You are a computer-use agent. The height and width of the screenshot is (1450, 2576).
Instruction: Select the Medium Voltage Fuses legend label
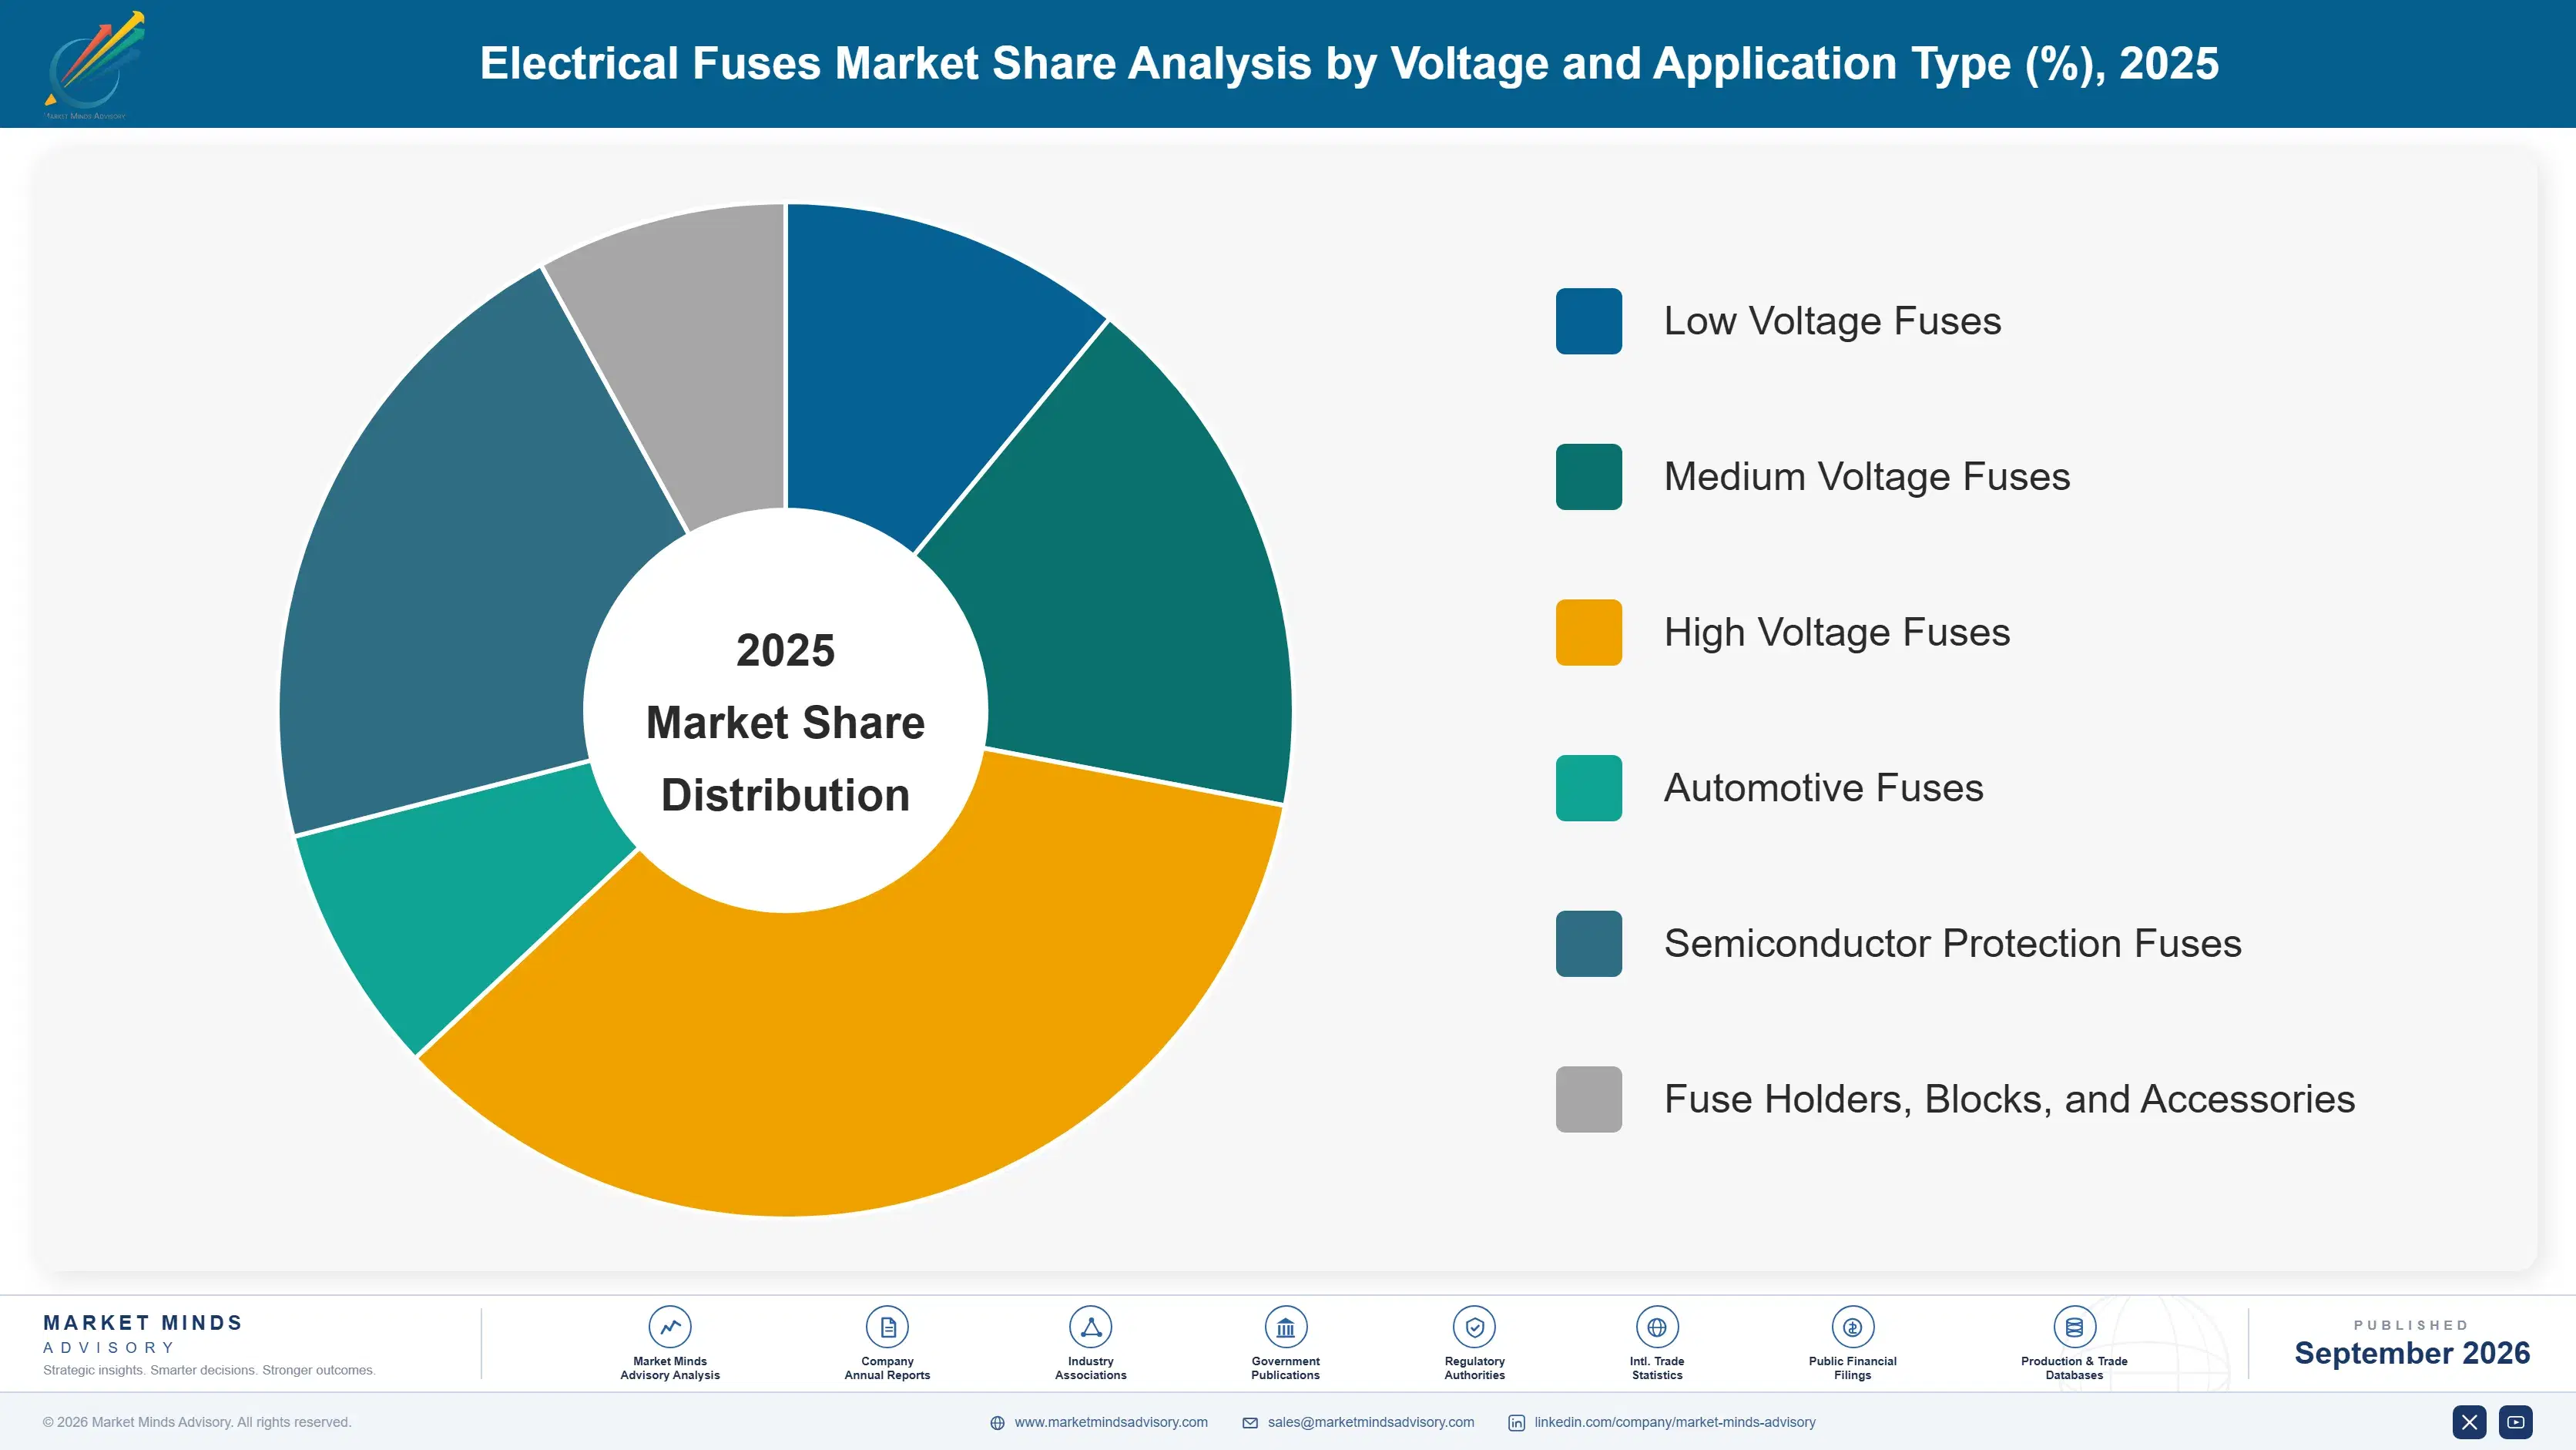tap(1867, 477)
